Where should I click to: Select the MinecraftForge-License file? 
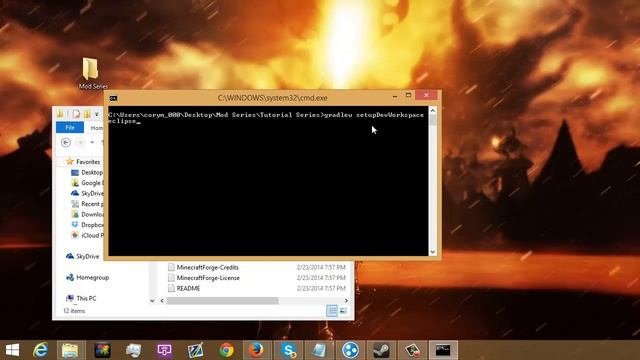[x=208, y=278]
